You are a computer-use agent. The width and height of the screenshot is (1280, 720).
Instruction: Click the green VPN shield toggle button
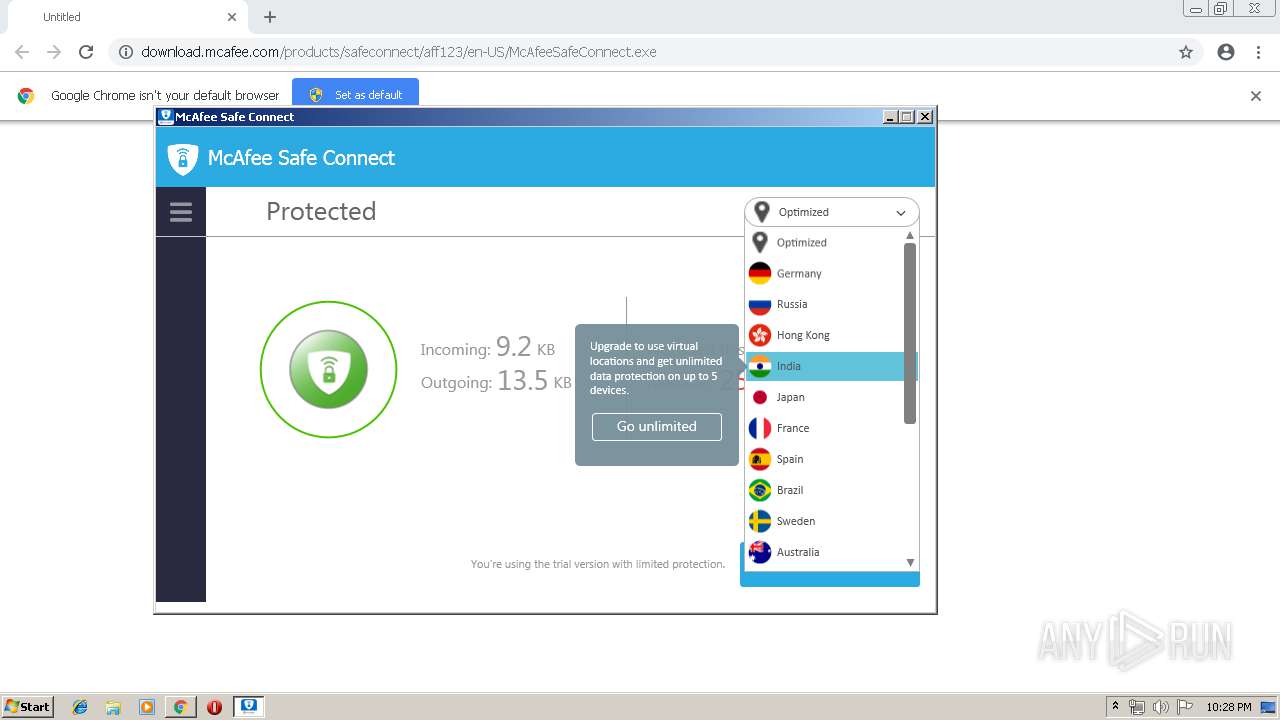(328, 369)
